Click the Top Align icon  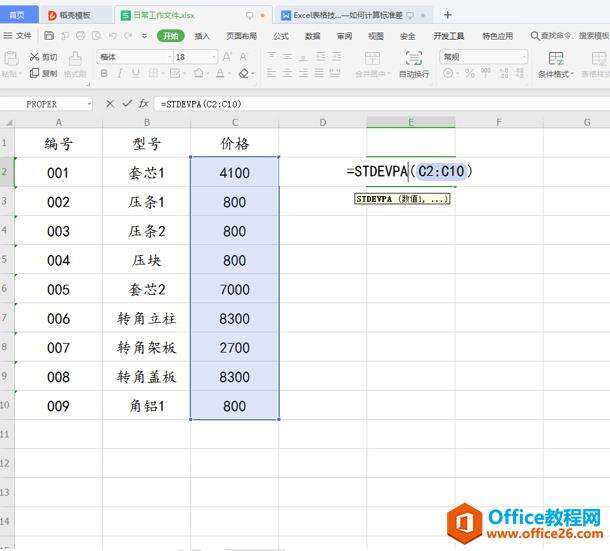[272, 57]
